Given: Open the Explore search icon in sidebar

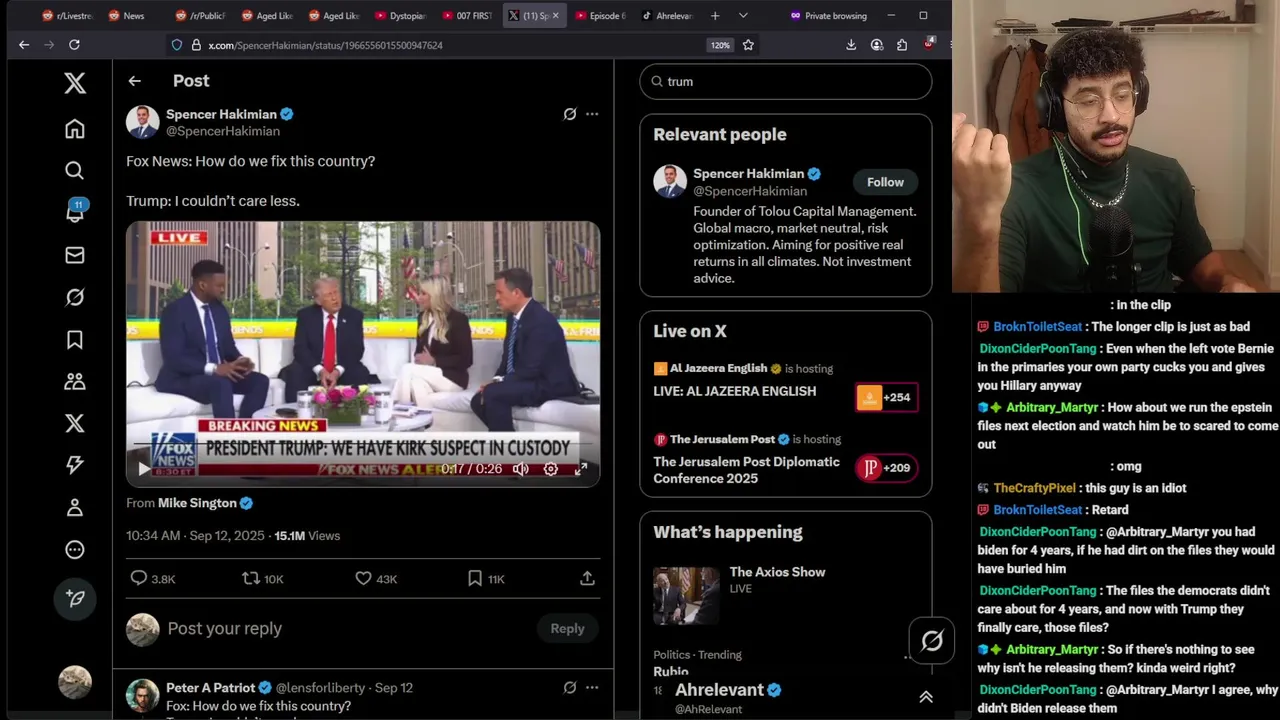Looking at the screenshot, I should click(75, 171).
